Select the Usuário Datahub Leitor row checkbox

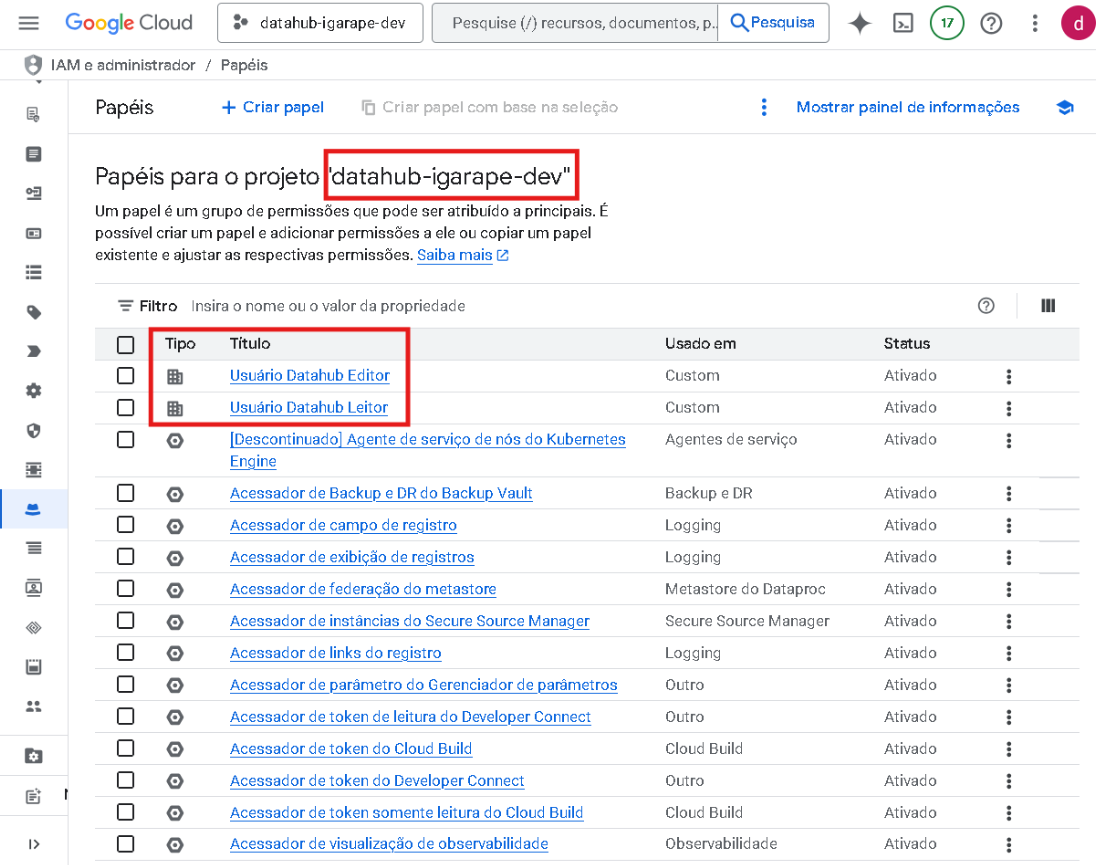pyautogui.click(x=125, y=408)
